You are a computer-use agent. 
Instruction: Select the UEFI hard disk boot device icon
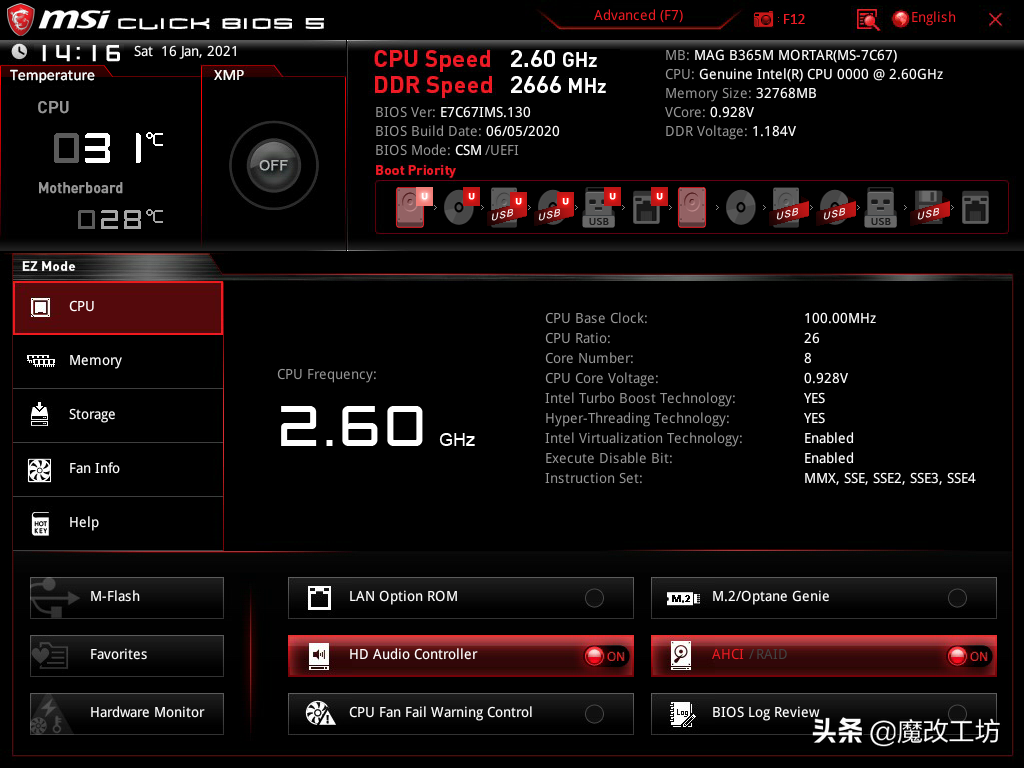(413, 207)
